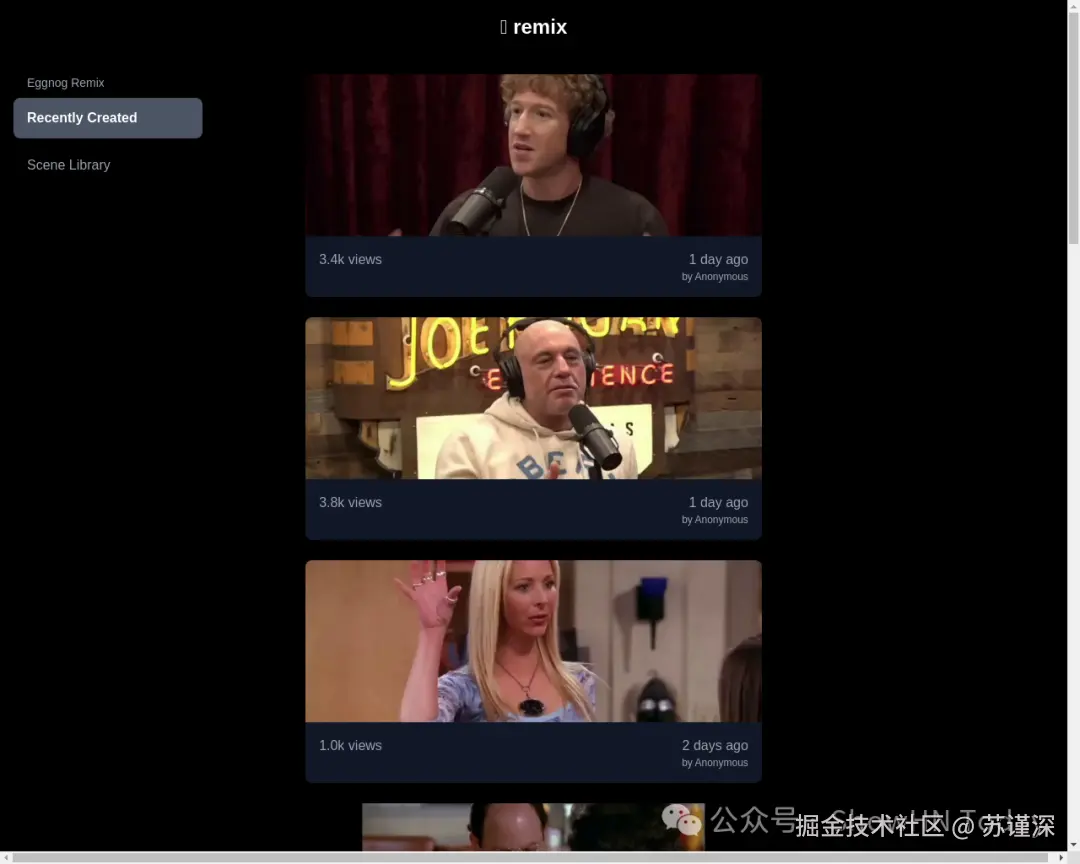Viewport: 1080px width, 864px height.
Task: Click the horizontal scroll left arrow
Action: point(6,858)
